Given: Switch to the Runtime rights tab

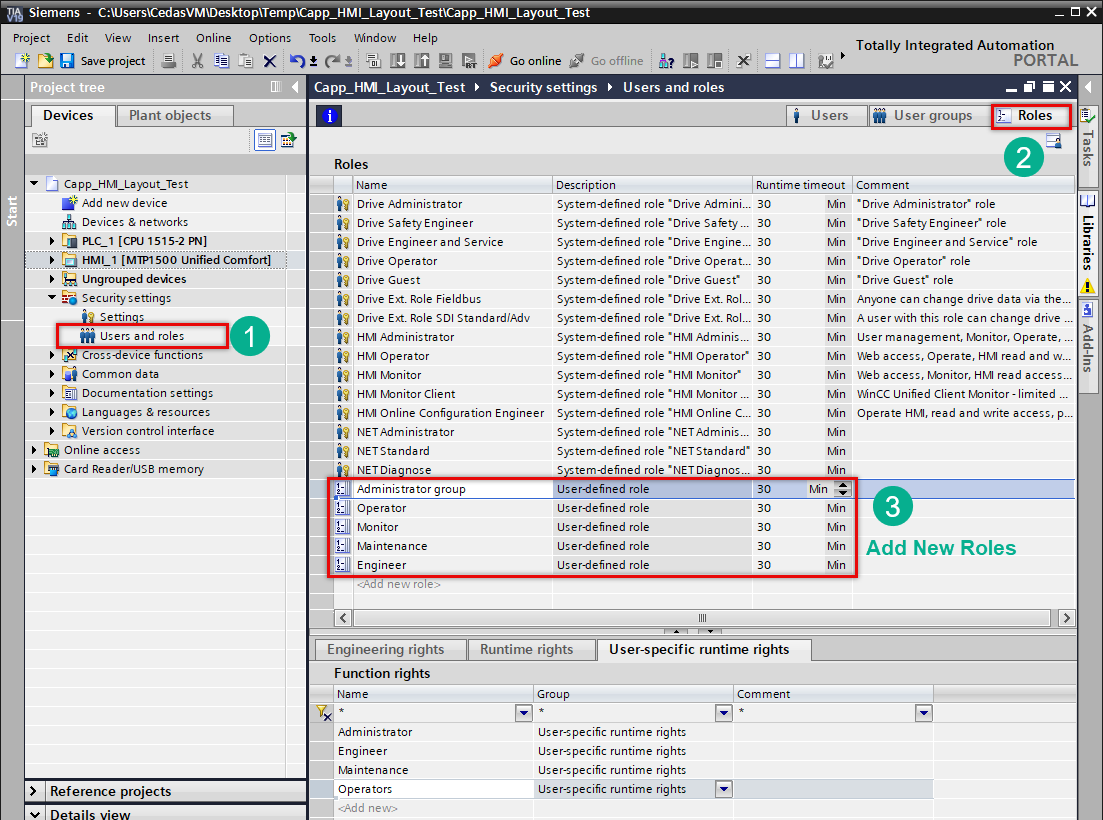Looking at the screenshot, I should 526,650.
